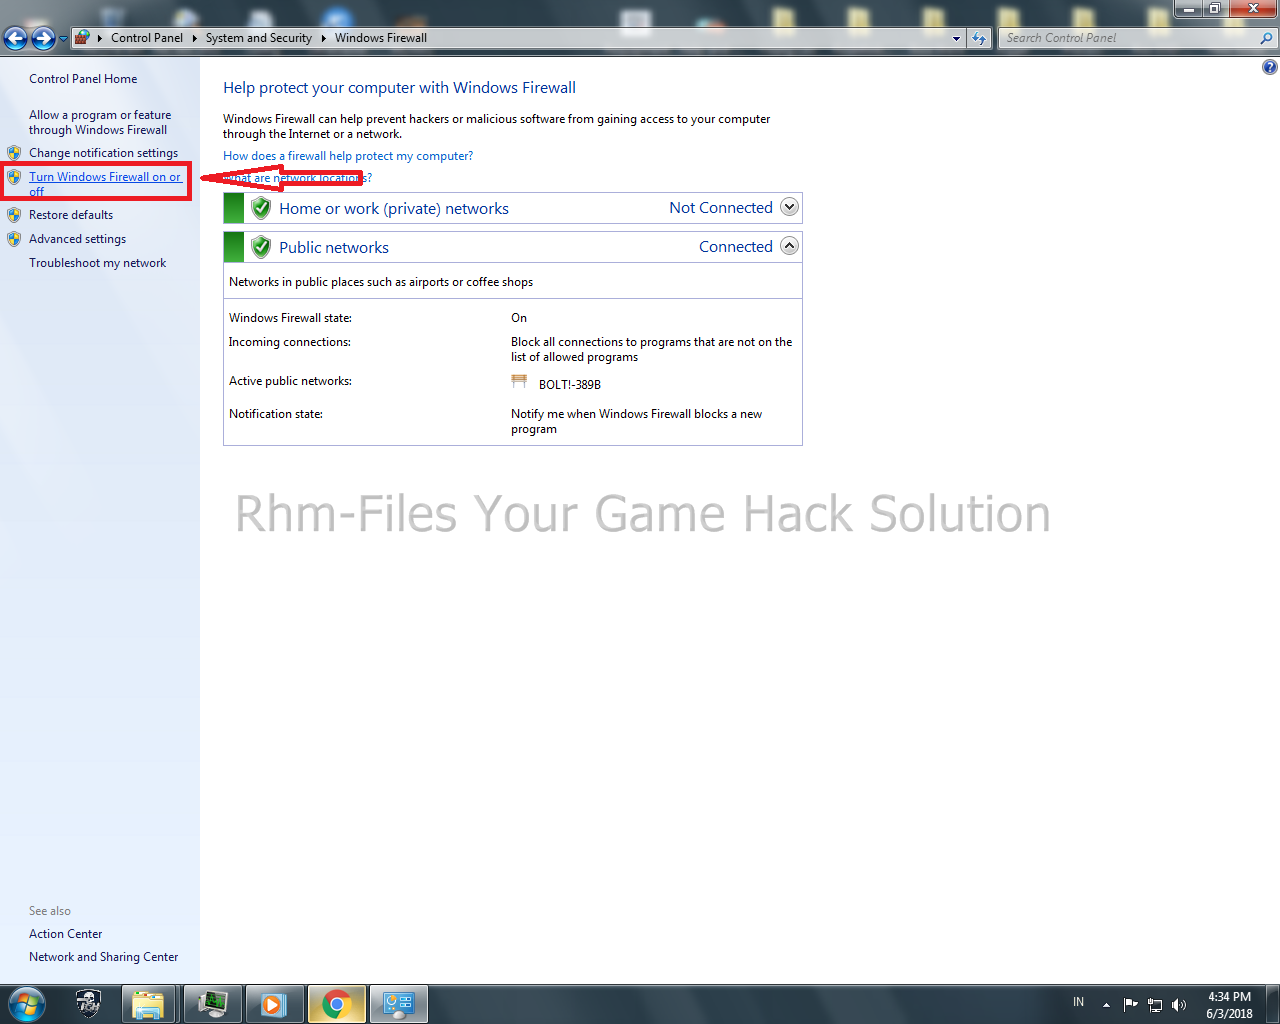Open the monitor app icon on taskbar
1280x1024 pixels.
(212, 1004)
